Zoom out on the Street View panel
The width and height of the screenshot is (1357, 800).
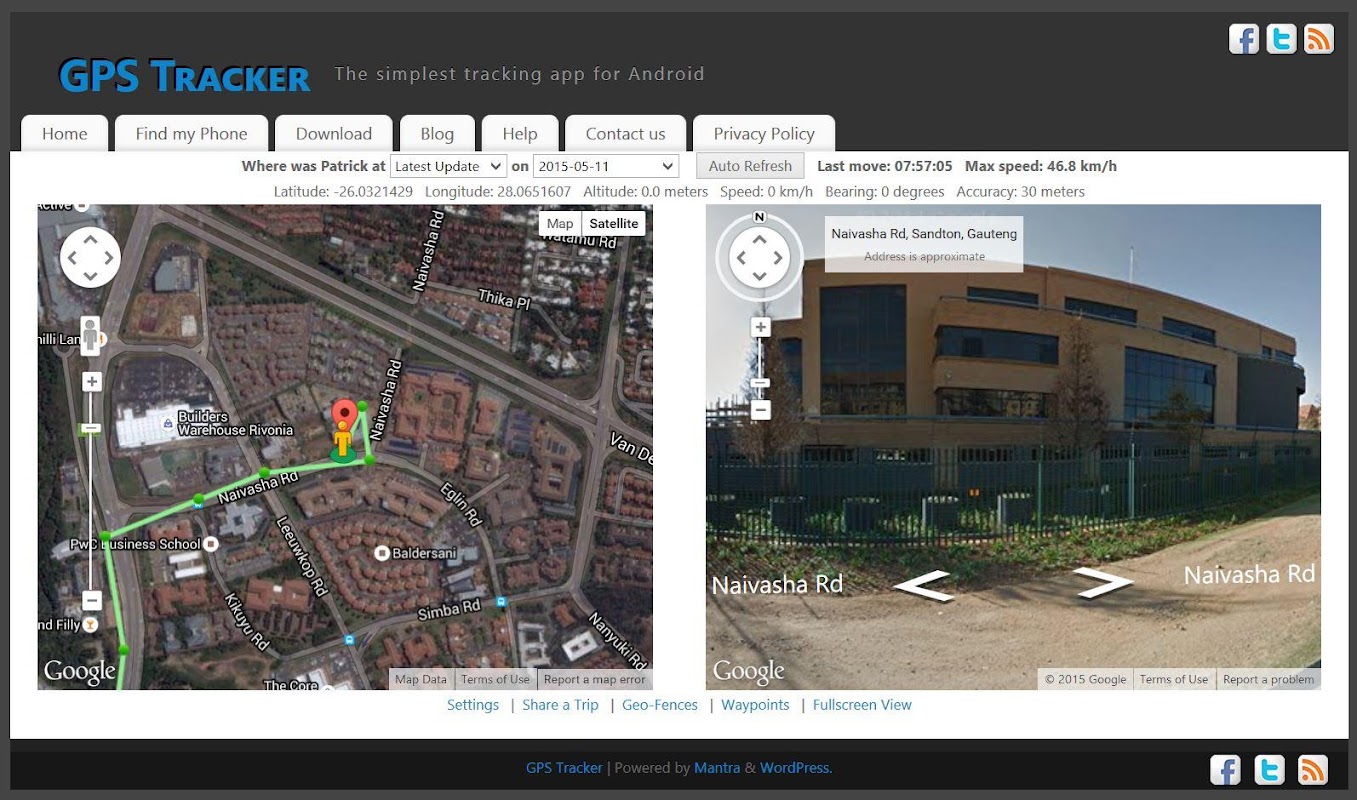(x=761, y=410)
